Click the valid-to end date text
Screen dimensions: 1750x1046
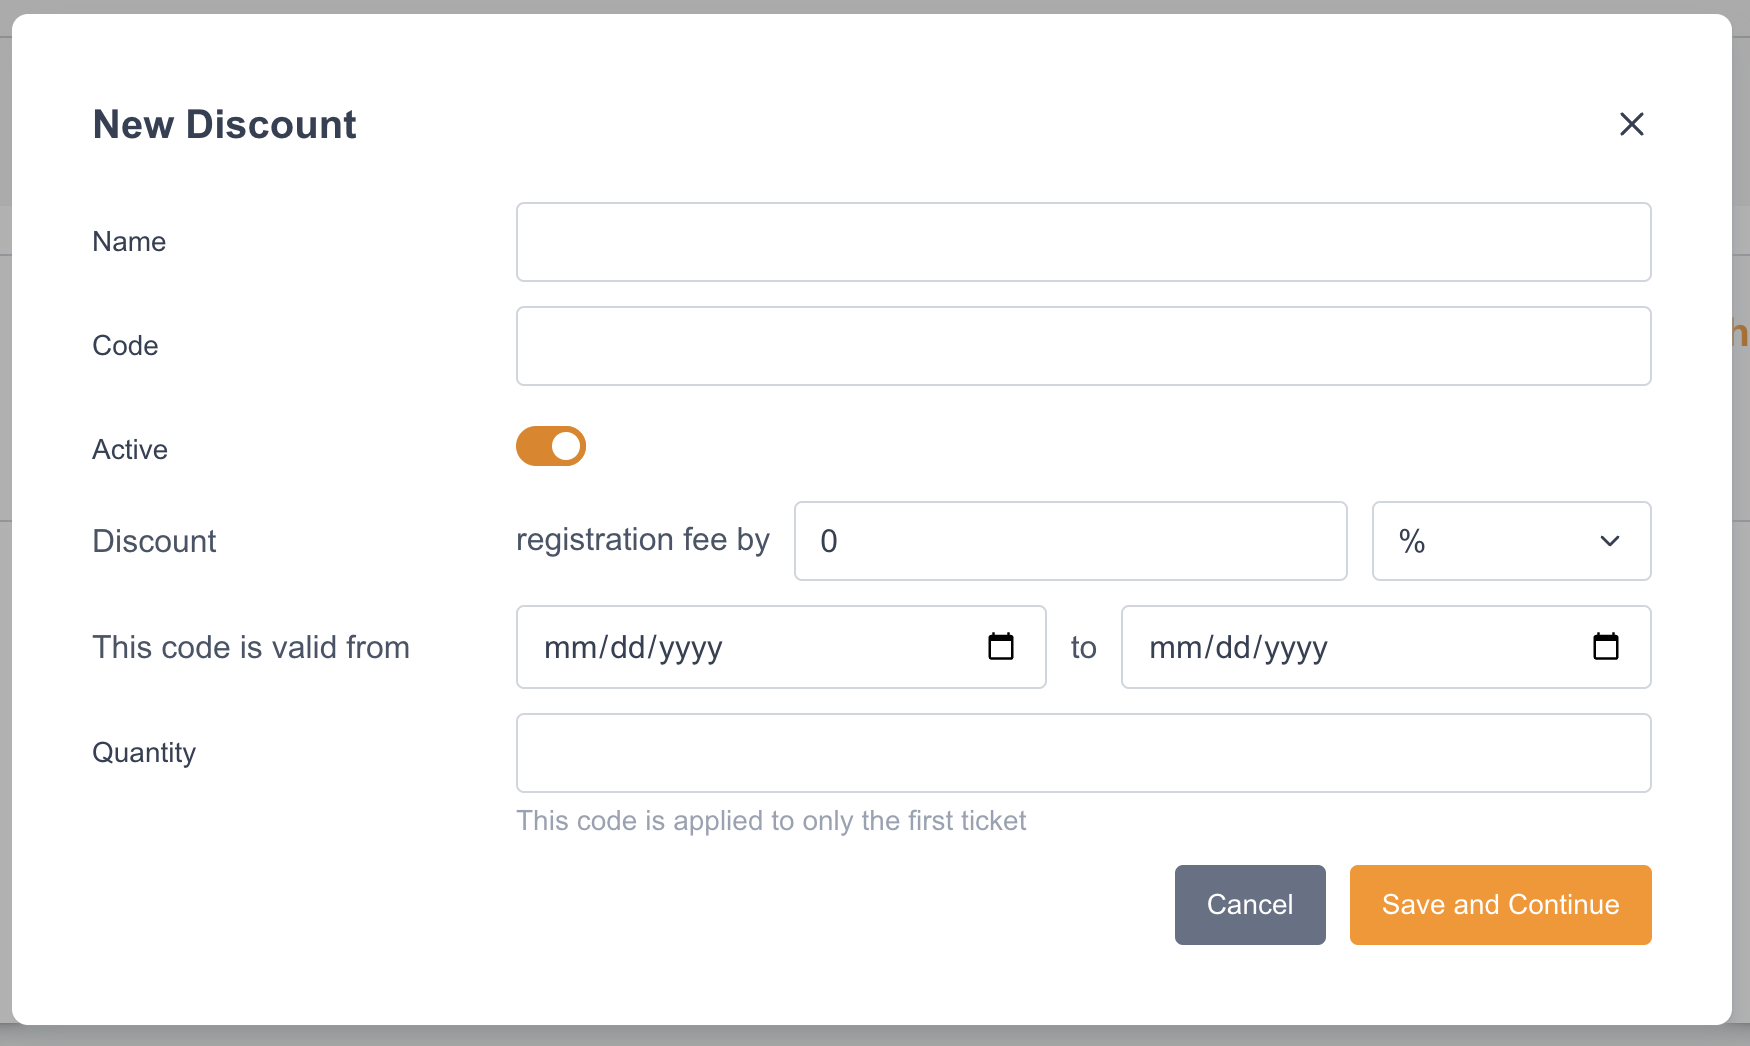pos(1238,648)
